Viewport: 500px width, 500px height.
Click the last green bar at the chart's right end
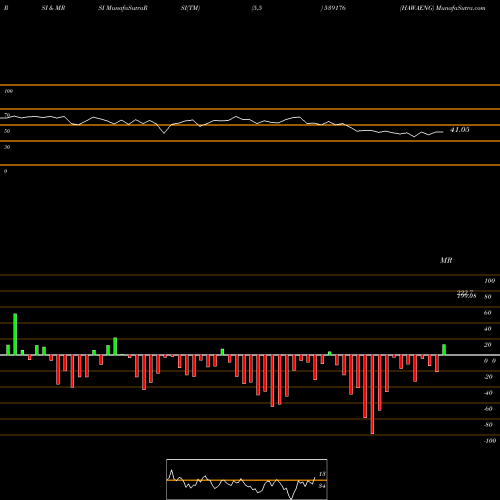[444, 350]
